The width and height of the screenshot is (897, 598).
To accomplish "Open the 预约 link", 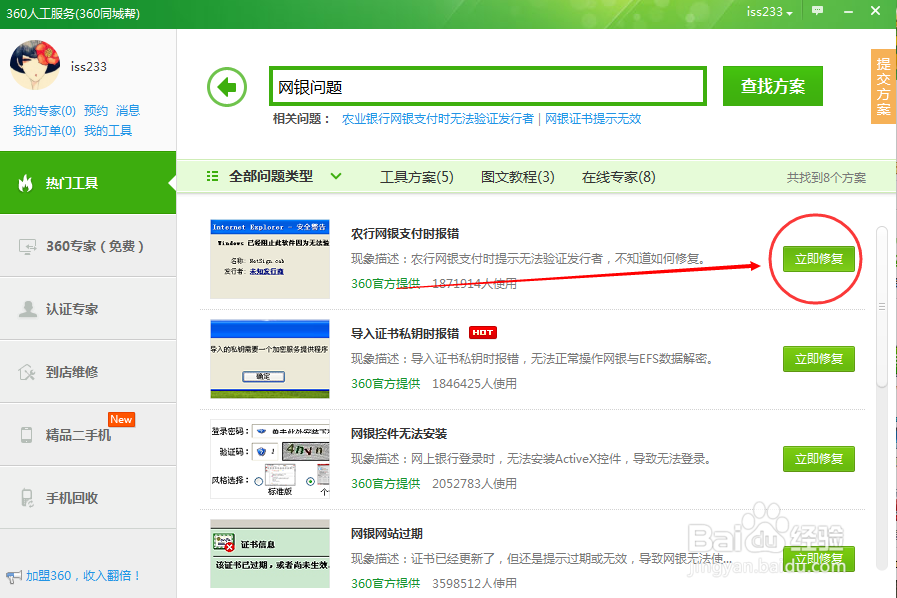I will tap(96, 110).
